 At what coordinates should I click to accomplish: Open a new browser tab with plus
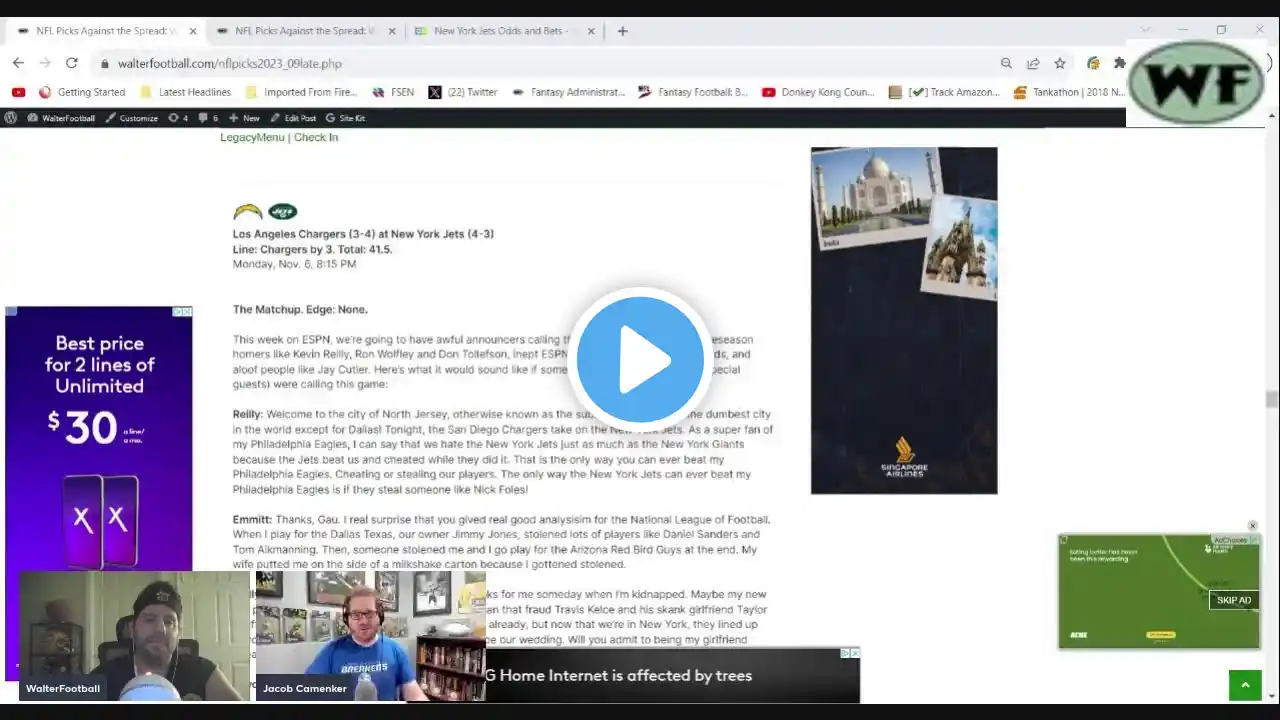(x=622, y=31)
